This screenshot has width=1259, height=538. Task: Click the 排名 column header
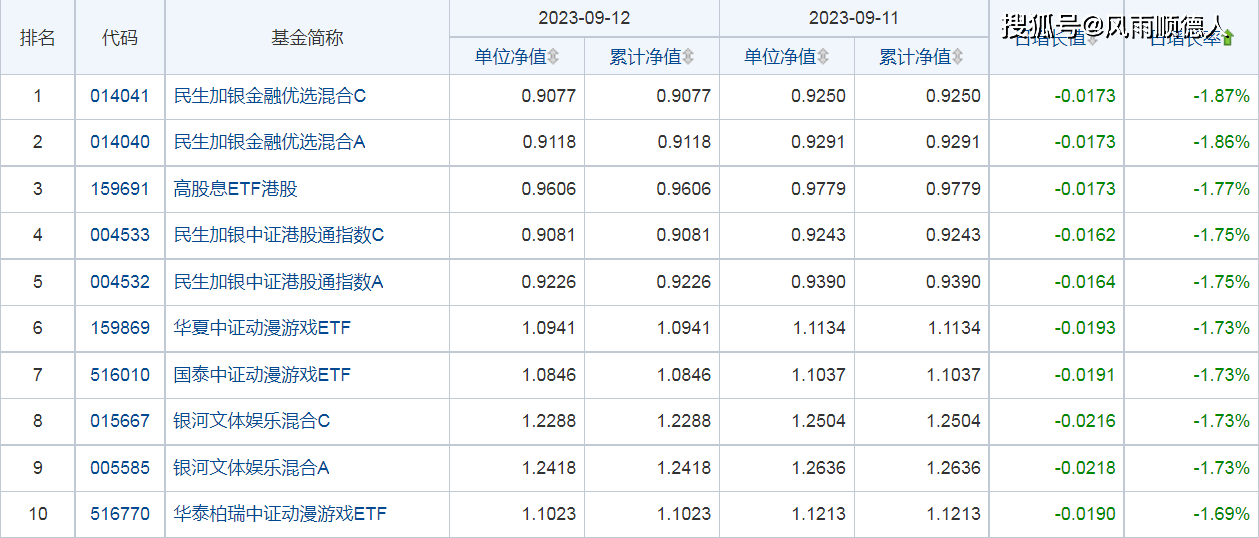pos(38,38)
